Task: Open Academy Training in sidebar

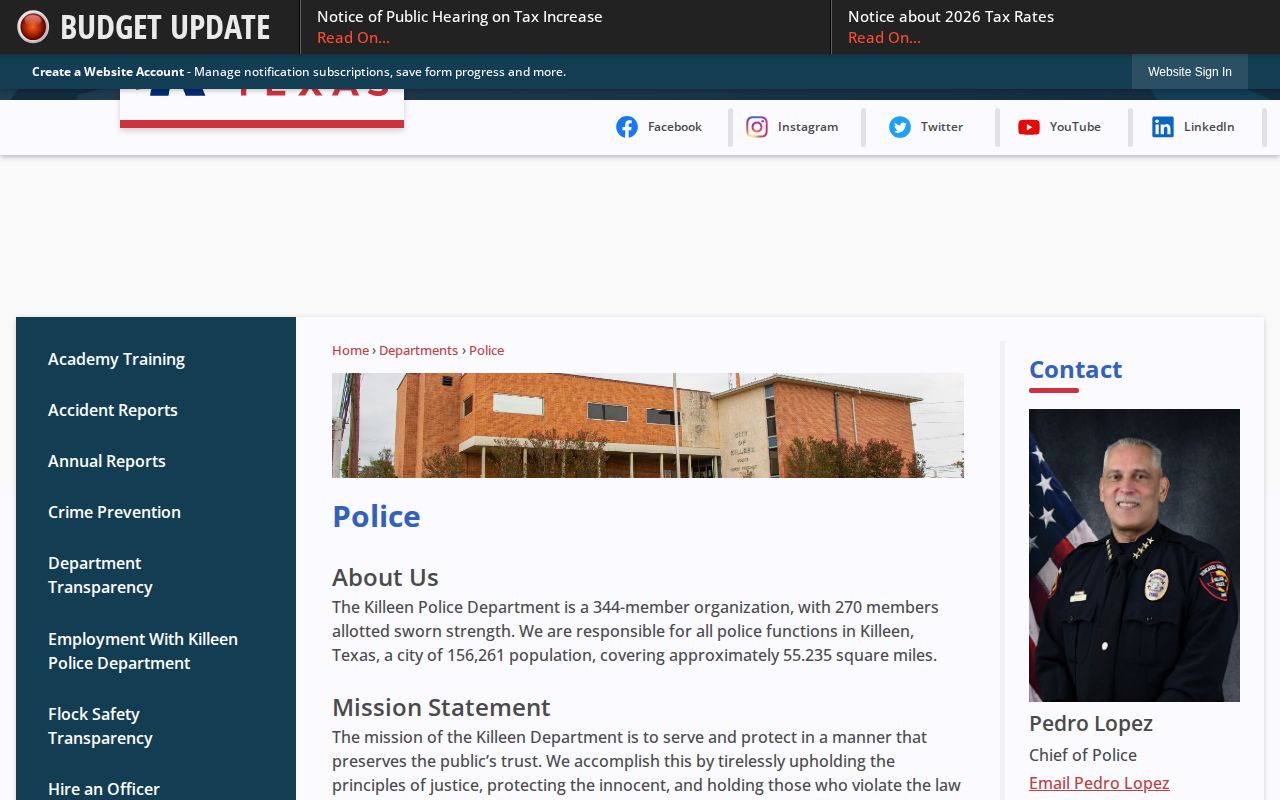Action: (116, 359)
